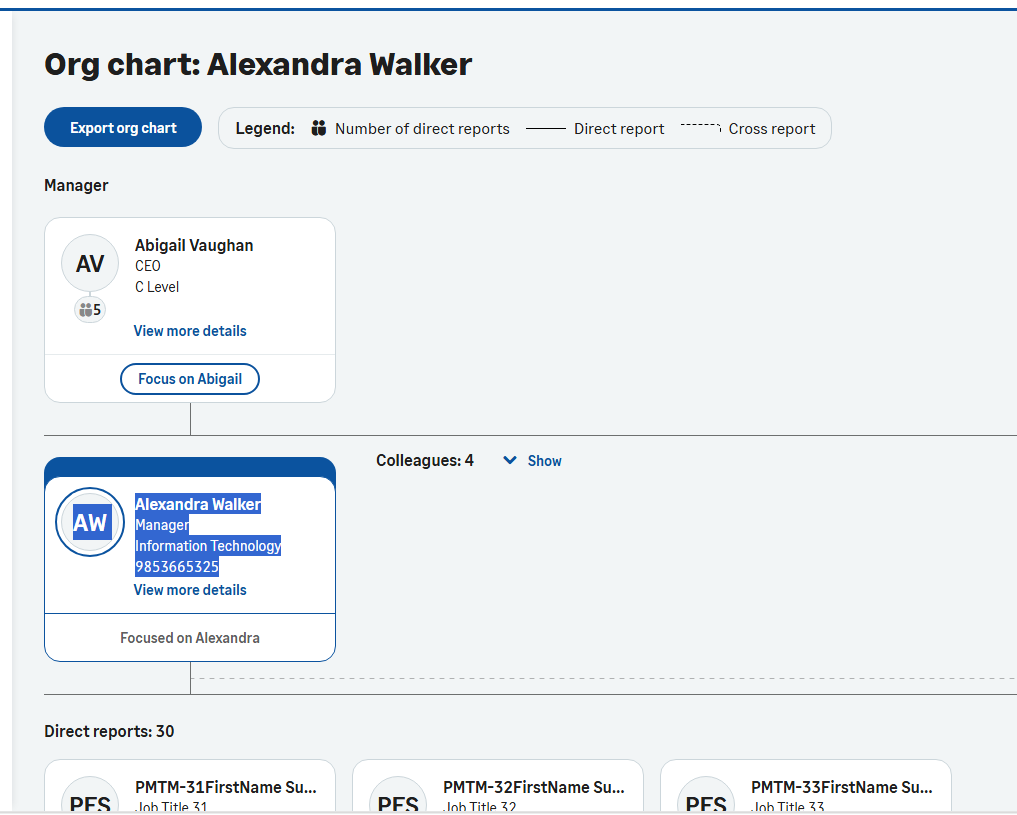Screen dimensions: 1017x815
Task: Select the Abigail Vaughan name text
Action: tap(194, 246)
